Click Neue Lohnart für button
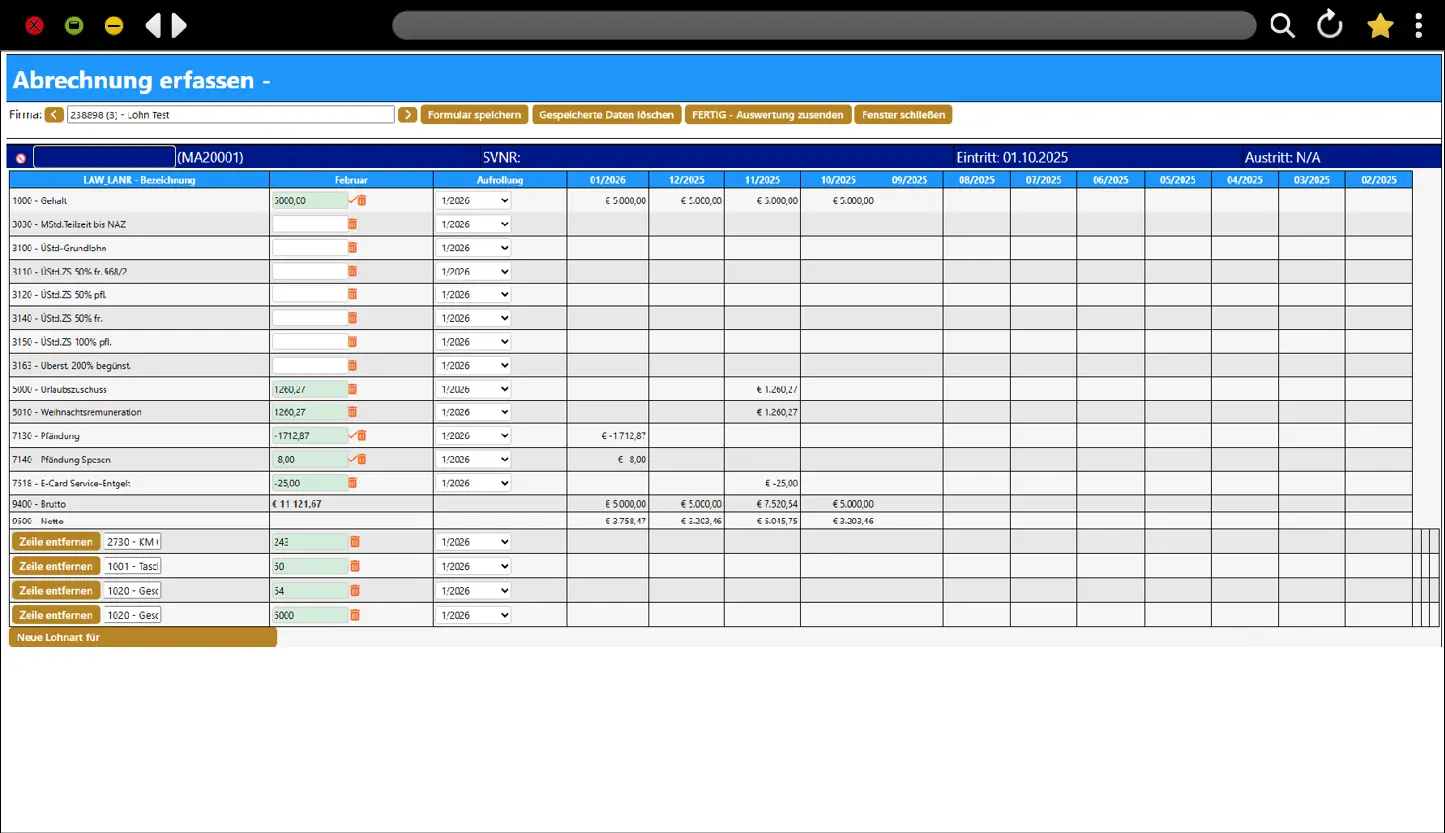Viewport: 1445px width, 833px height. tap(143, 637)
